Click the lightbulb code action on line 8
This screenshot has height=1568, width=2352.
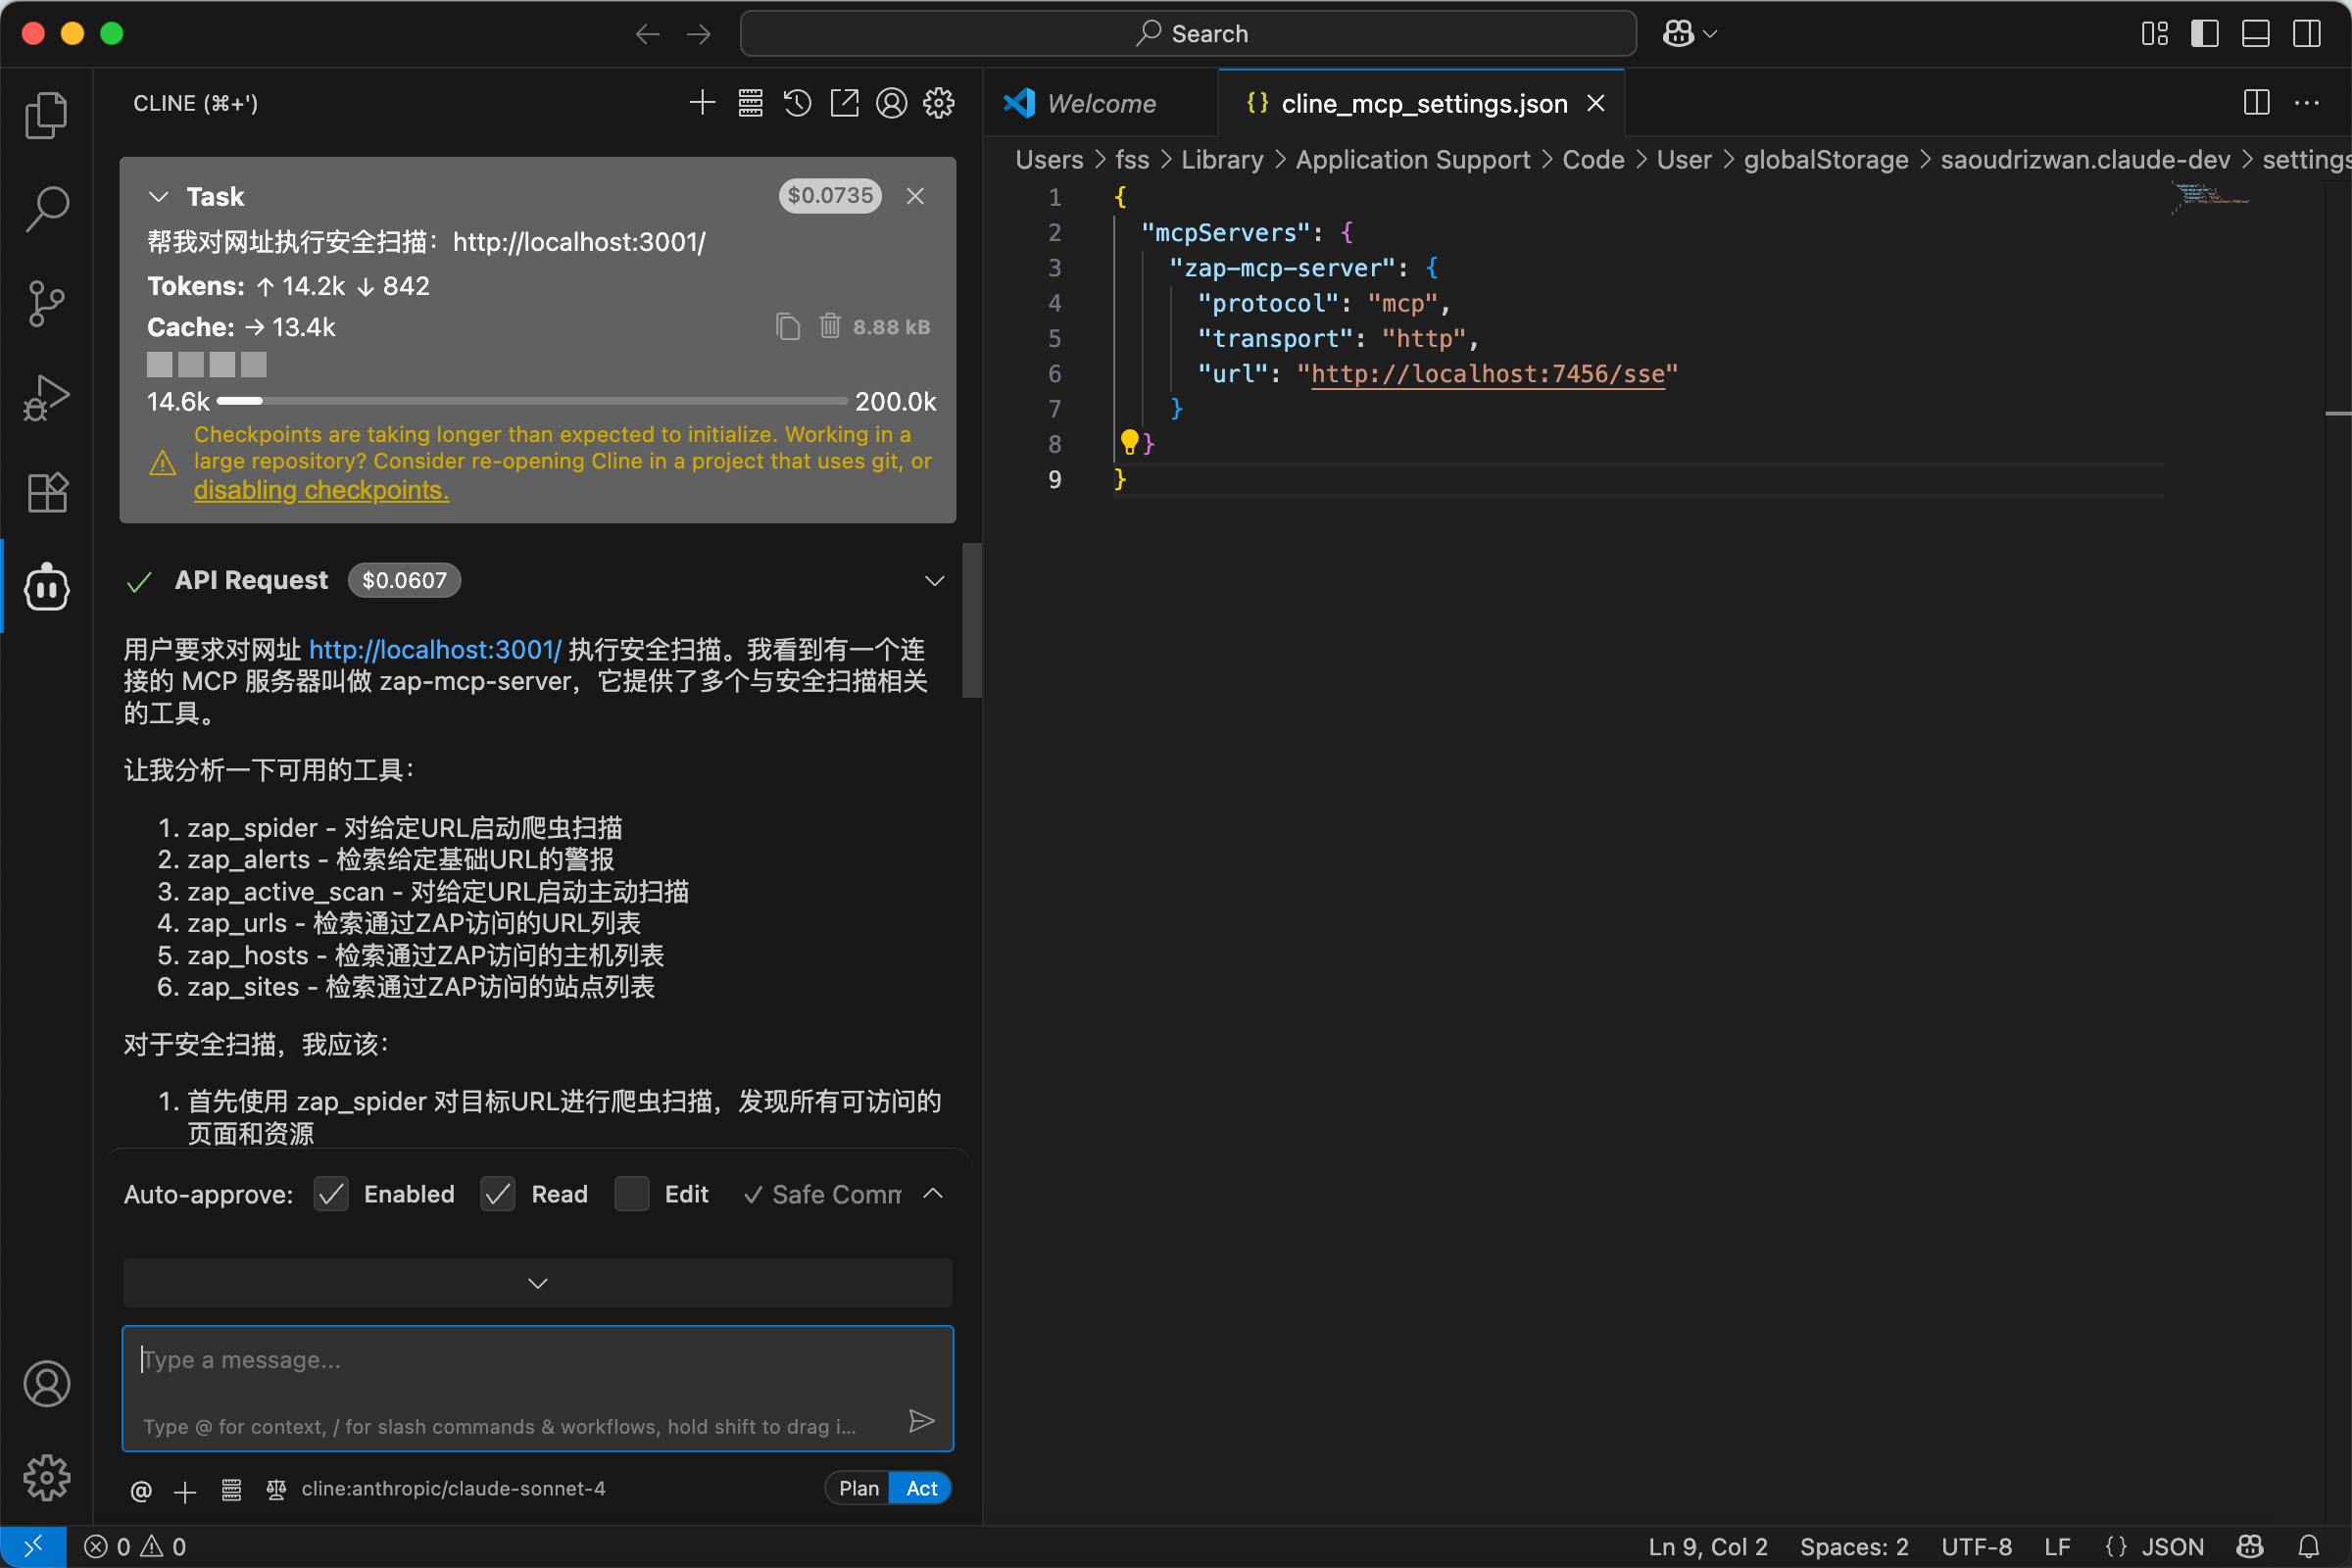(x=1129, y=441)
